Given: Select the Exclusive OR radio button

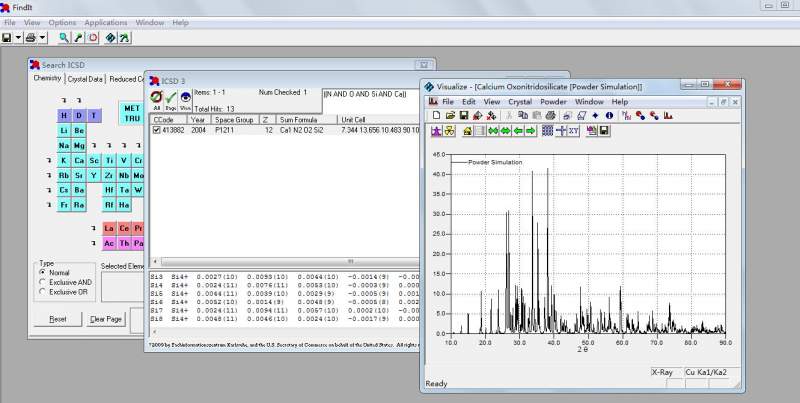Looking at the screenshot, I should click(44, 292).
